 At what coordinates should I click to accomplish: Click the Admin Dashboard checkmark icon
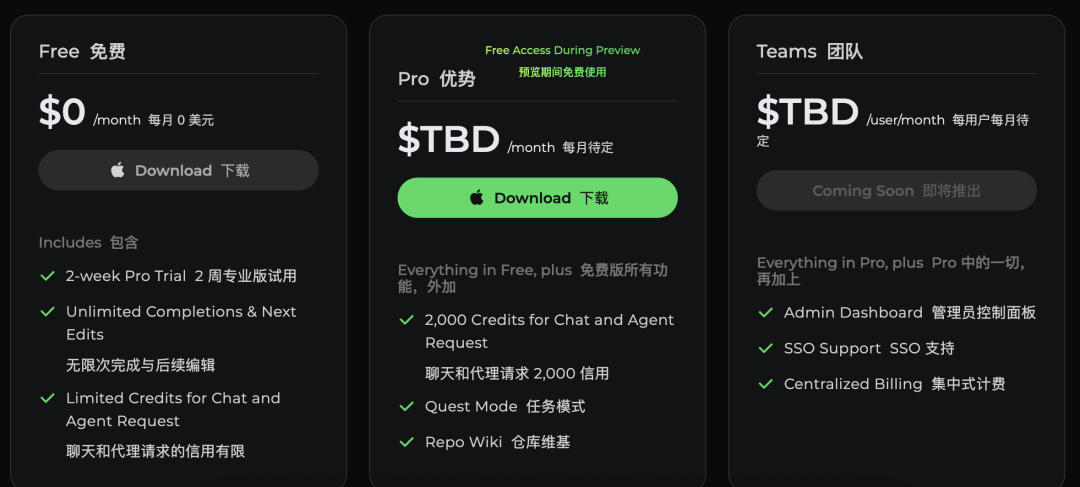click(x=765, y=313)
